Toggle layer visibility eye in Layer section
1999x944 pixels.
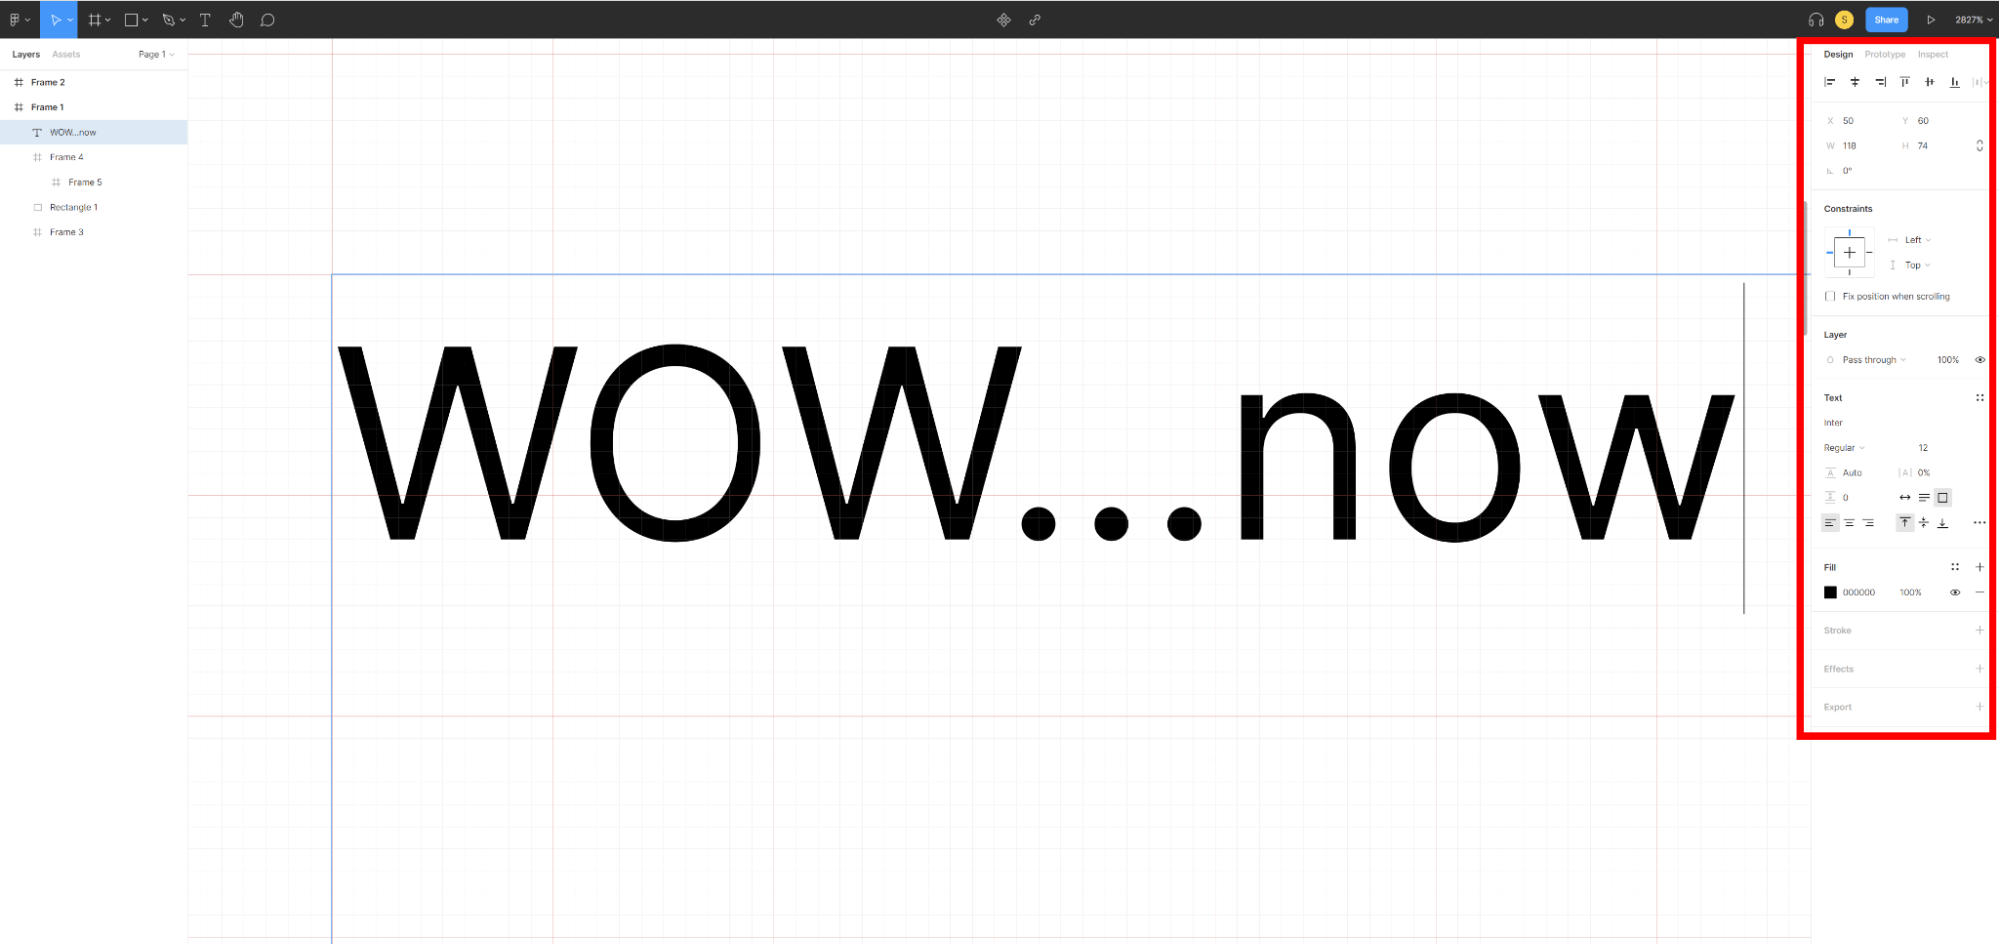point(1980,360)
